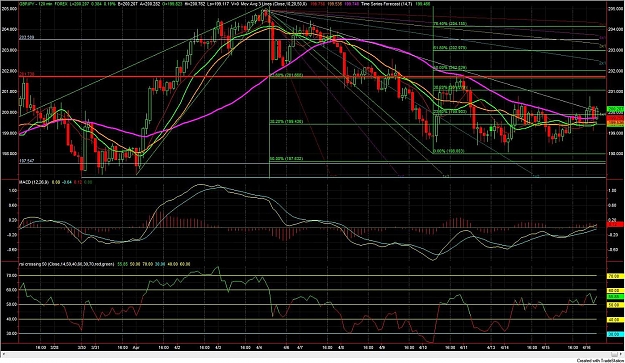Viewport: 625px width, 363px height.
Task: Click the right arrow of the horizontal scrollbar
Action: 621,354
